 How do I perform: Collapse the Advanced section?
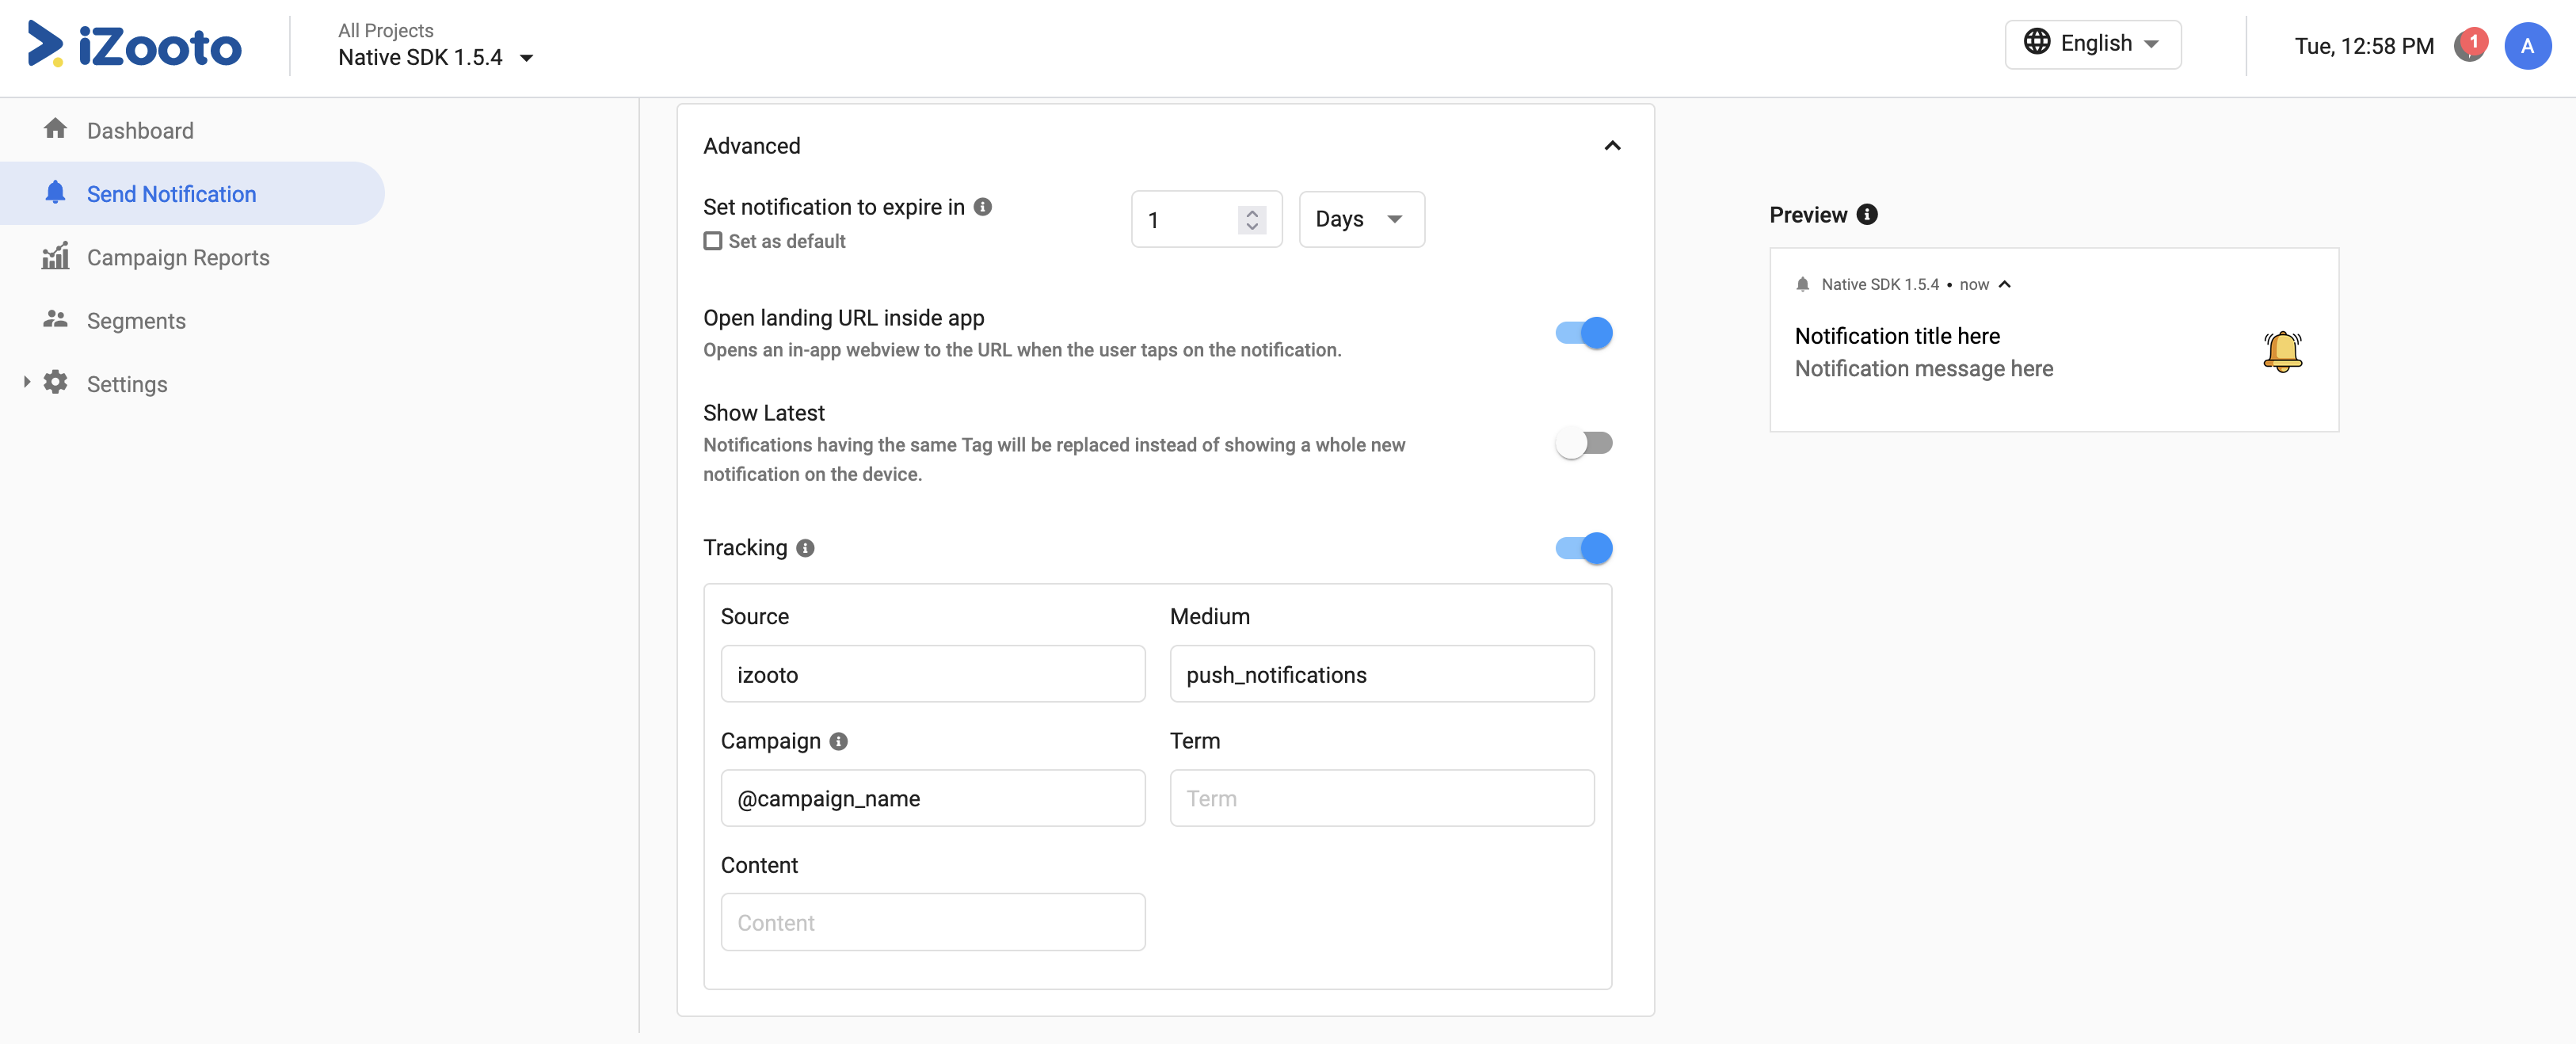1612,146
